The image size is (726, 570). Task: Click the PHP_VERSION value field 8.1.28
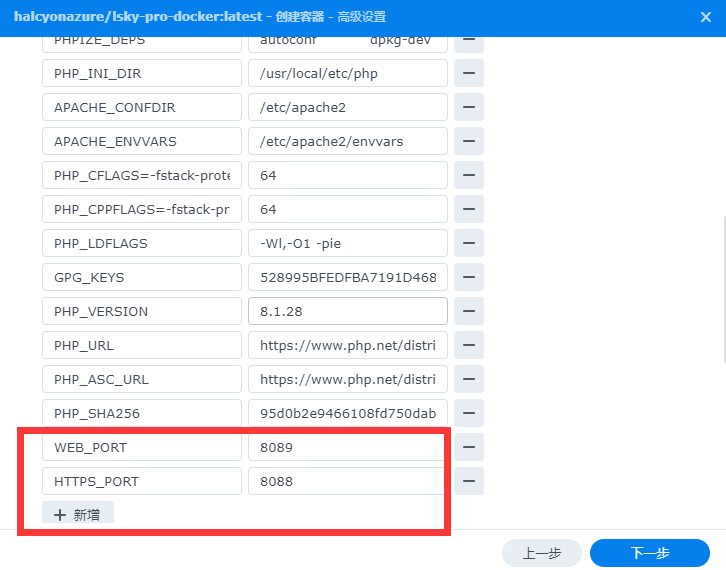[347, 311]
